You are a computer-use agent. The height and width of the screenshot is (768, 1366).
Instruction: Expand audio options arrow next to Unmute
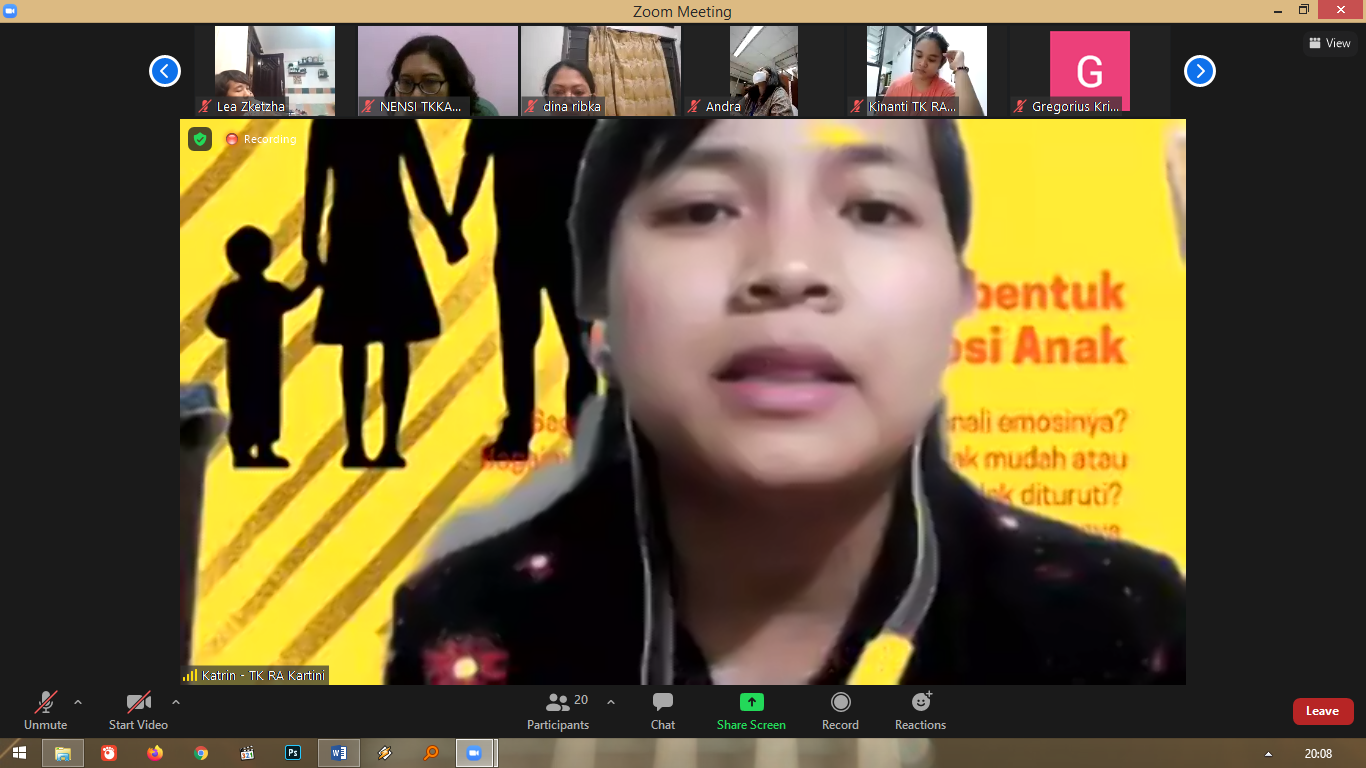coord(78,702)
